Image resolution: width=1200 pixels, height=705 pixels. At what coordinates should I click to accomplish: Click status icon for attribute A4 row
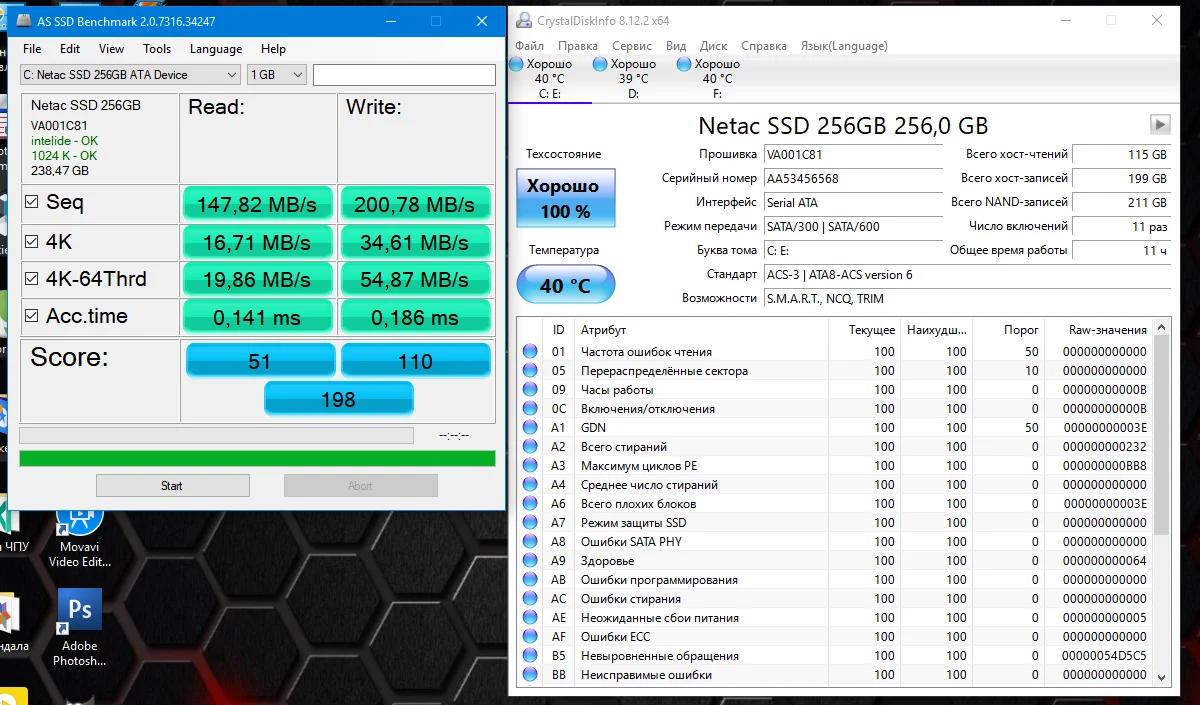[x=530, y=484]
